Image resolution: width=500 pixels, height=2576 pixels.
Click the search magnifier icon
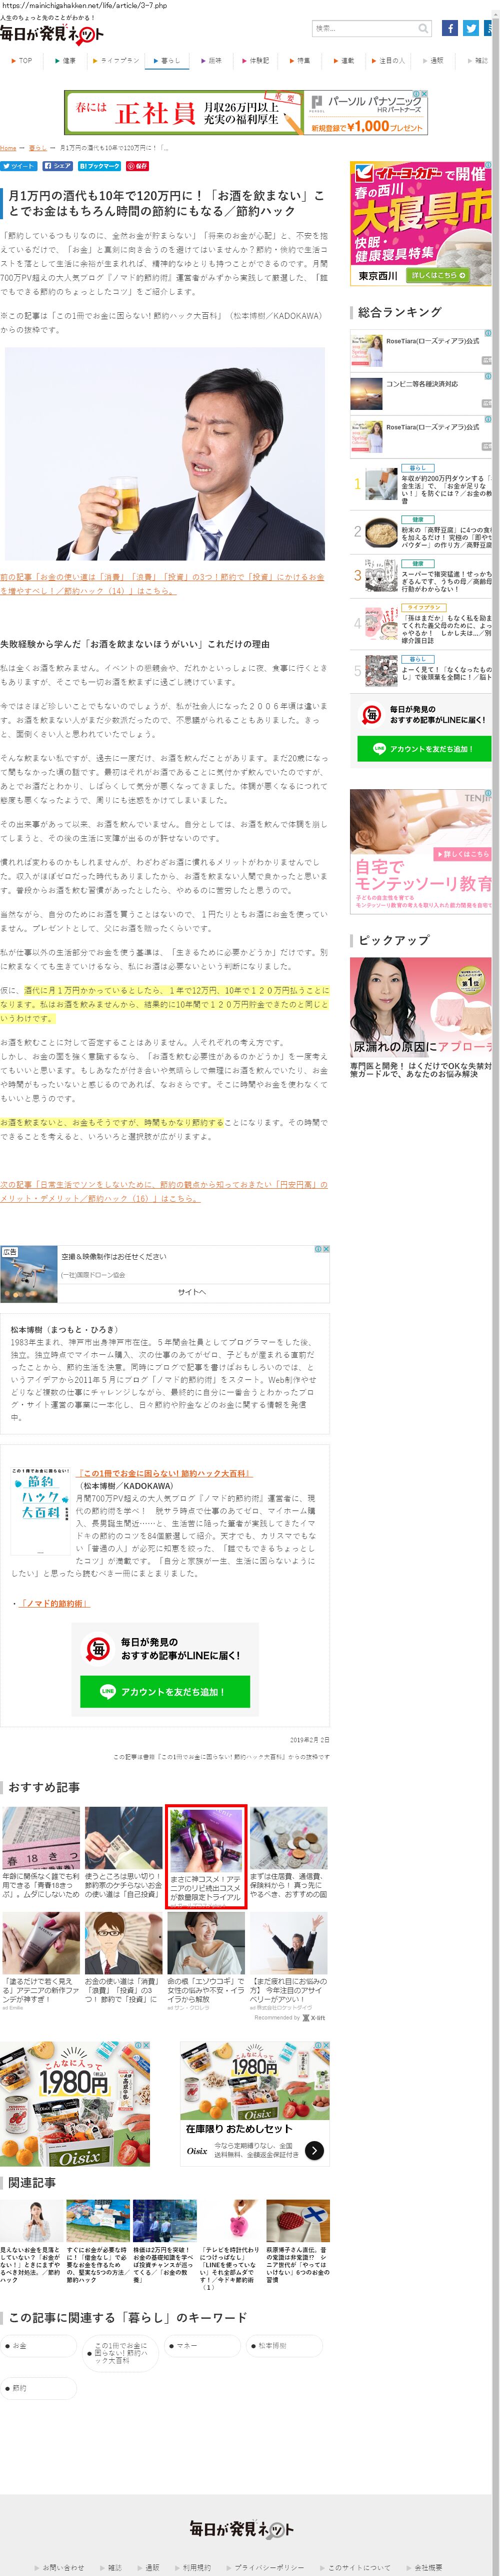(424, 28)
